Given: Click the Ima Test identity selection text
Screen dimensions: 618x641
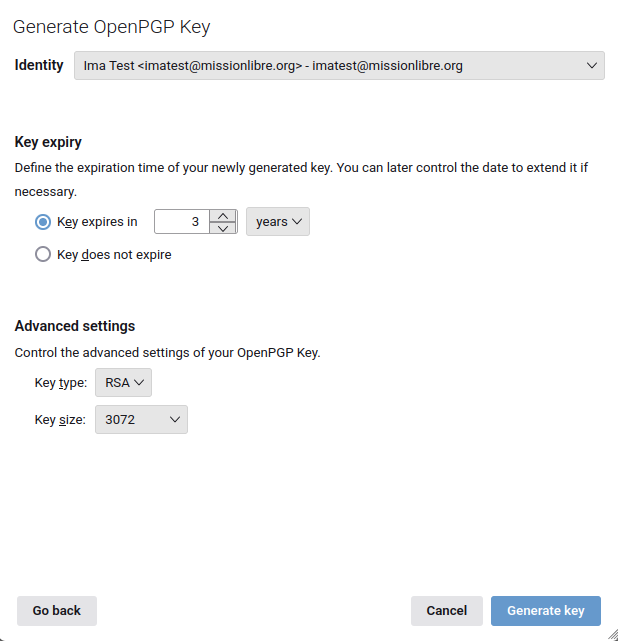Looking at the screenshot, I should pos(273,66).
